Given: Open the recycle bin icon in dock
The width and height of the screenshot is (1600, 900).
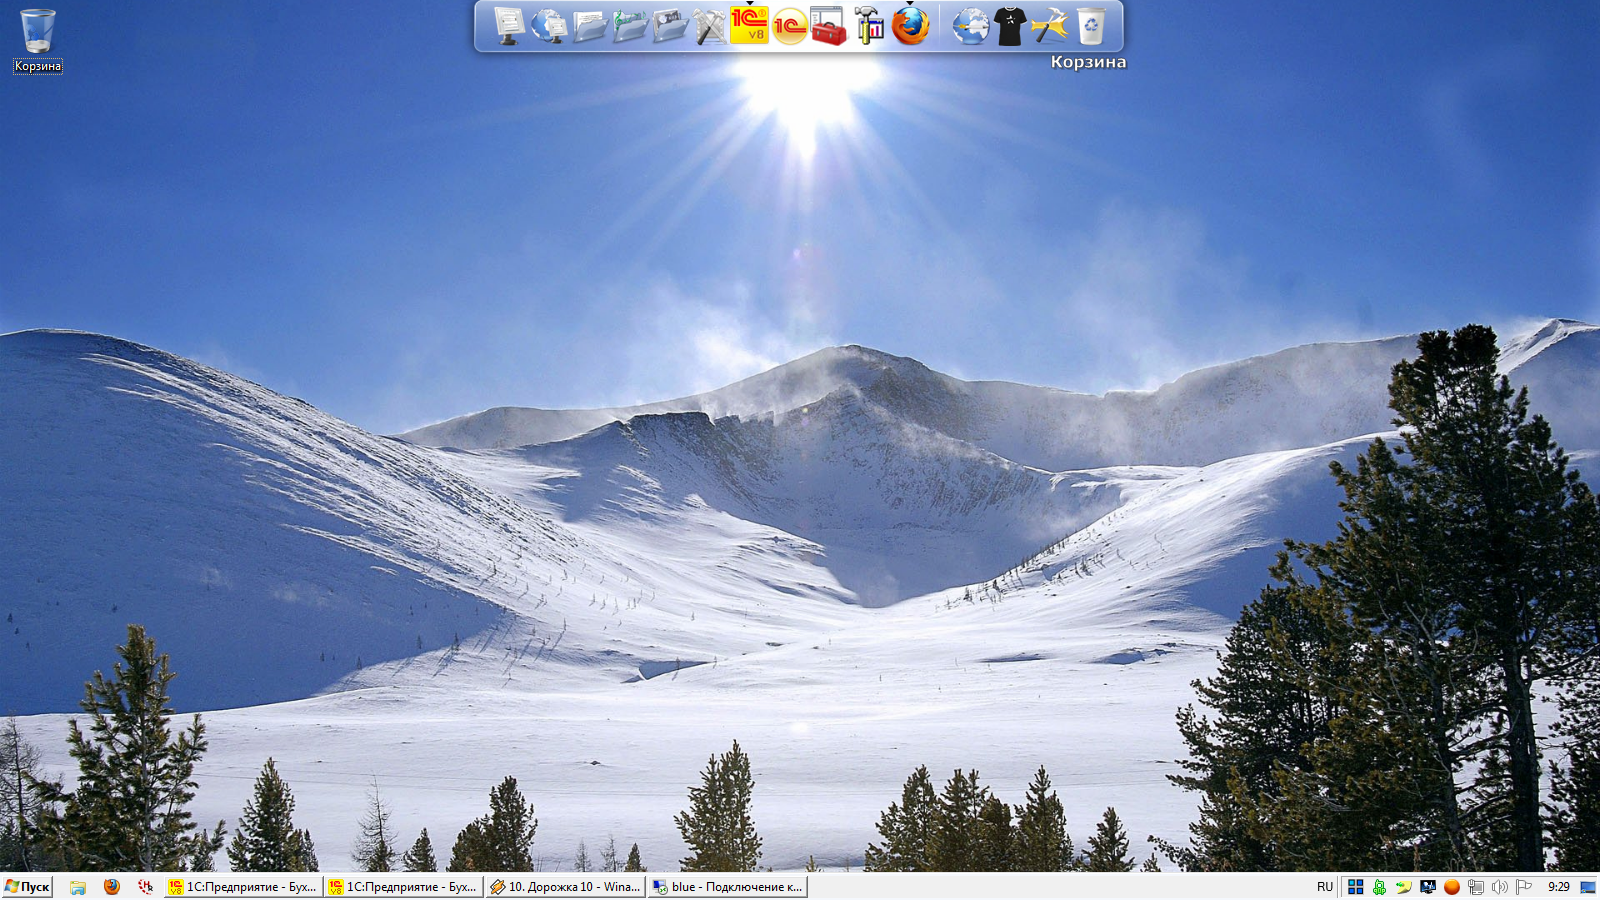Looking at the screenshot, I should 1091,26.
